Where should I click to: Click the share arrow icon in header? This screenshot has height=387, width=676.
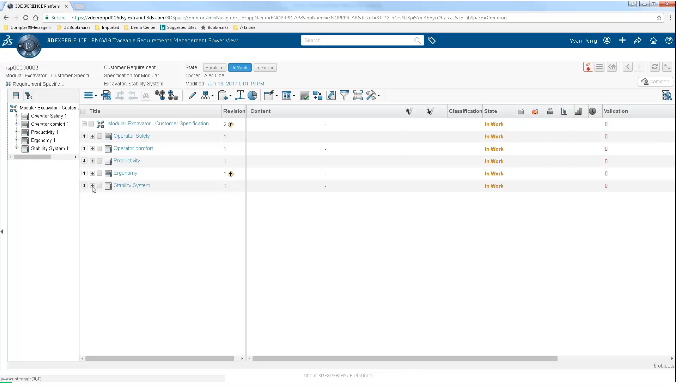pos(638,41)
